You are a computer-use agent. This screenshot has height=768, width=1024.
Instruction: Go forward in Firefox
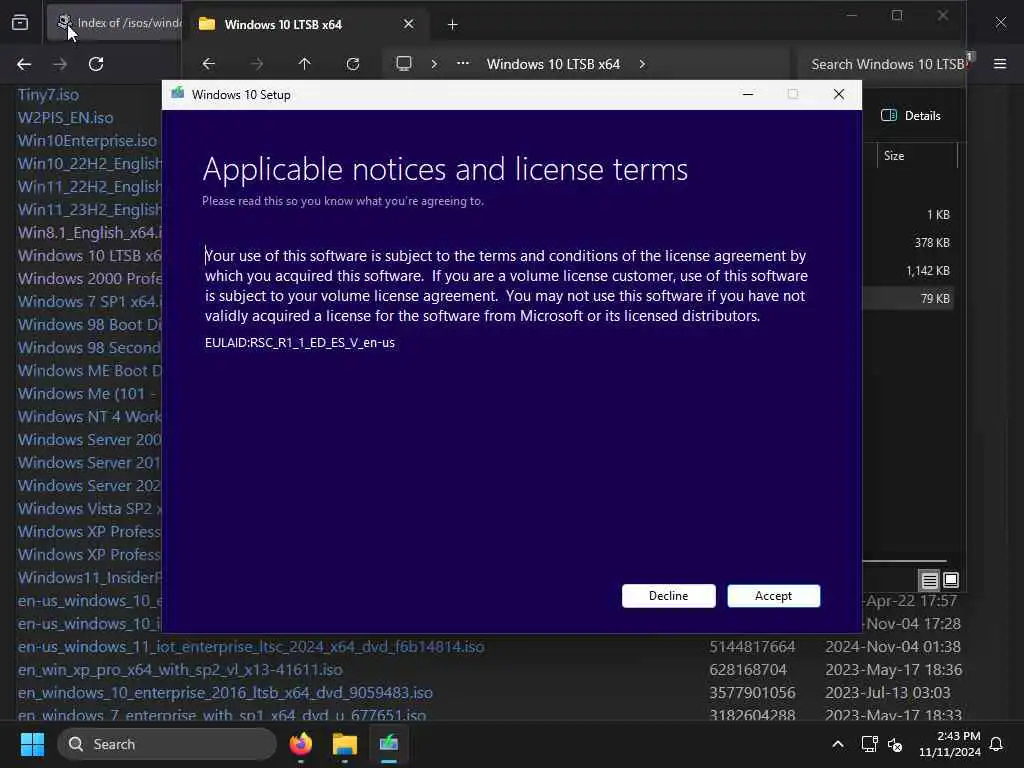(x=60, y=64)
